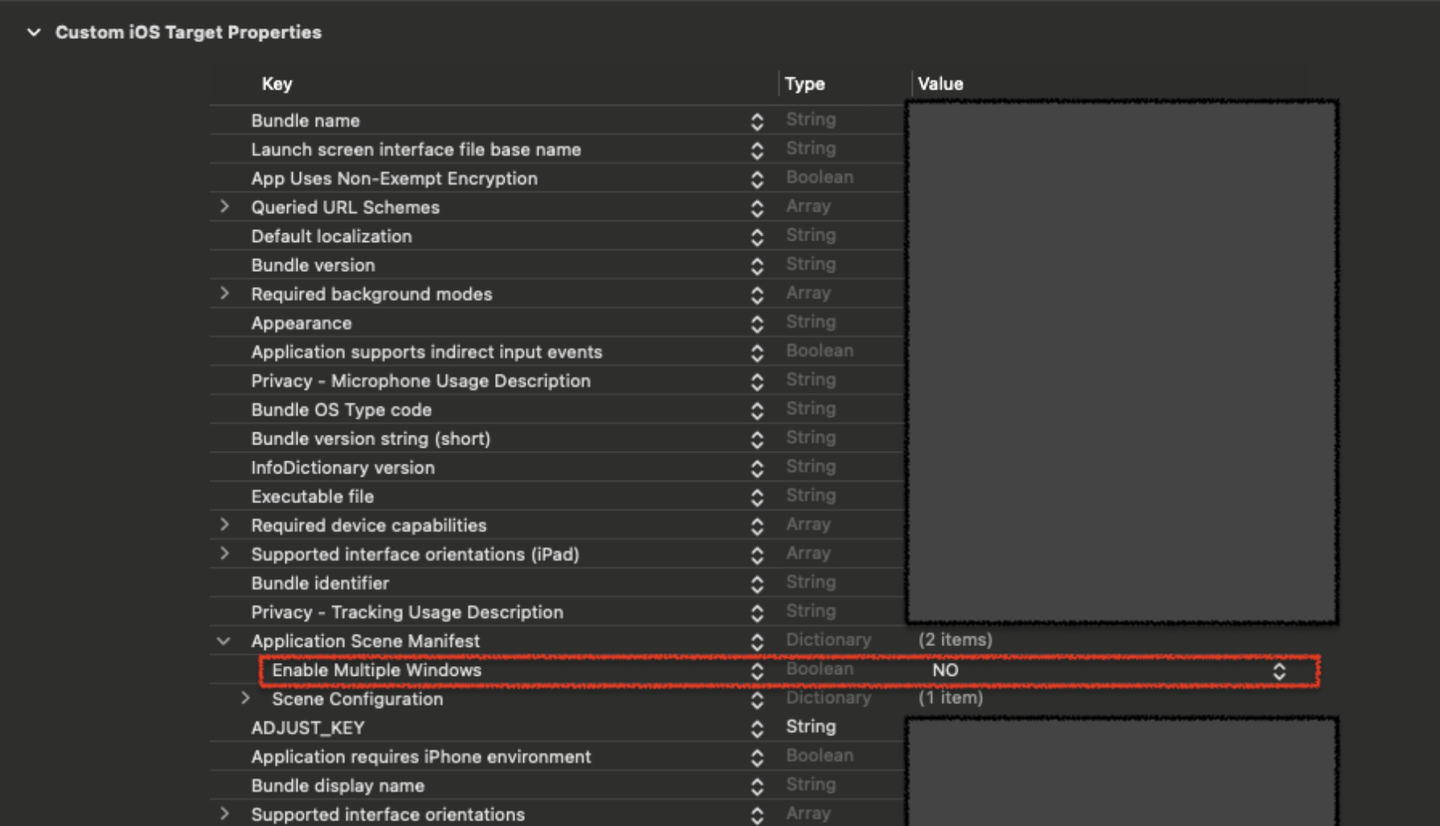Collapse the Application Scene Manifest dictionary
The width and height of the screenshot is (1440, 826).
pyautogui.click(x=224, y=641)
